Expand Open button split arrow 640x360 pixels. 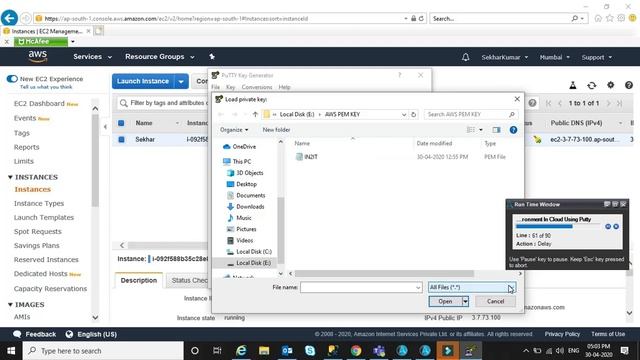coord(465,301)
